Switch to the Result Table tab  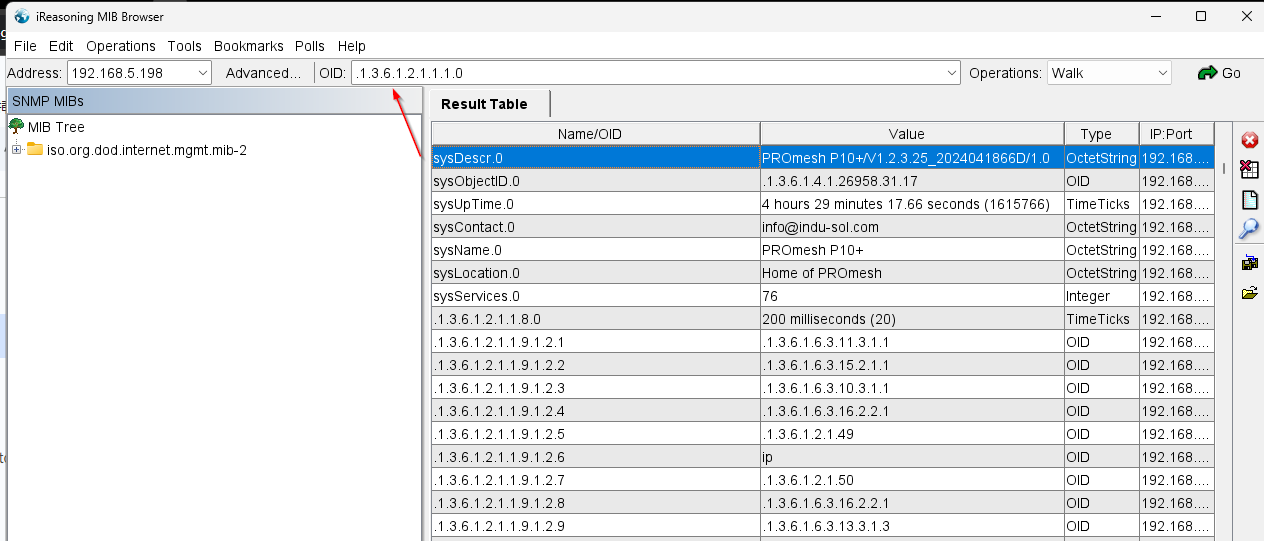point(489,104)
